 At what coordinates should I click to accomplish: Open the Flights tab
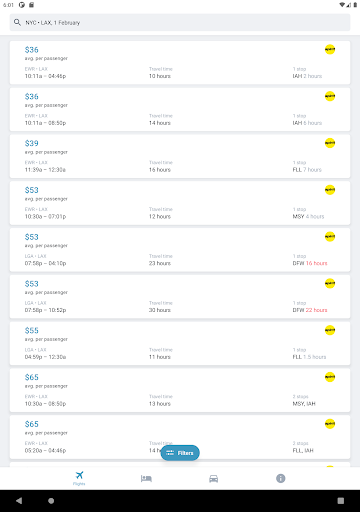coord(79,478)
